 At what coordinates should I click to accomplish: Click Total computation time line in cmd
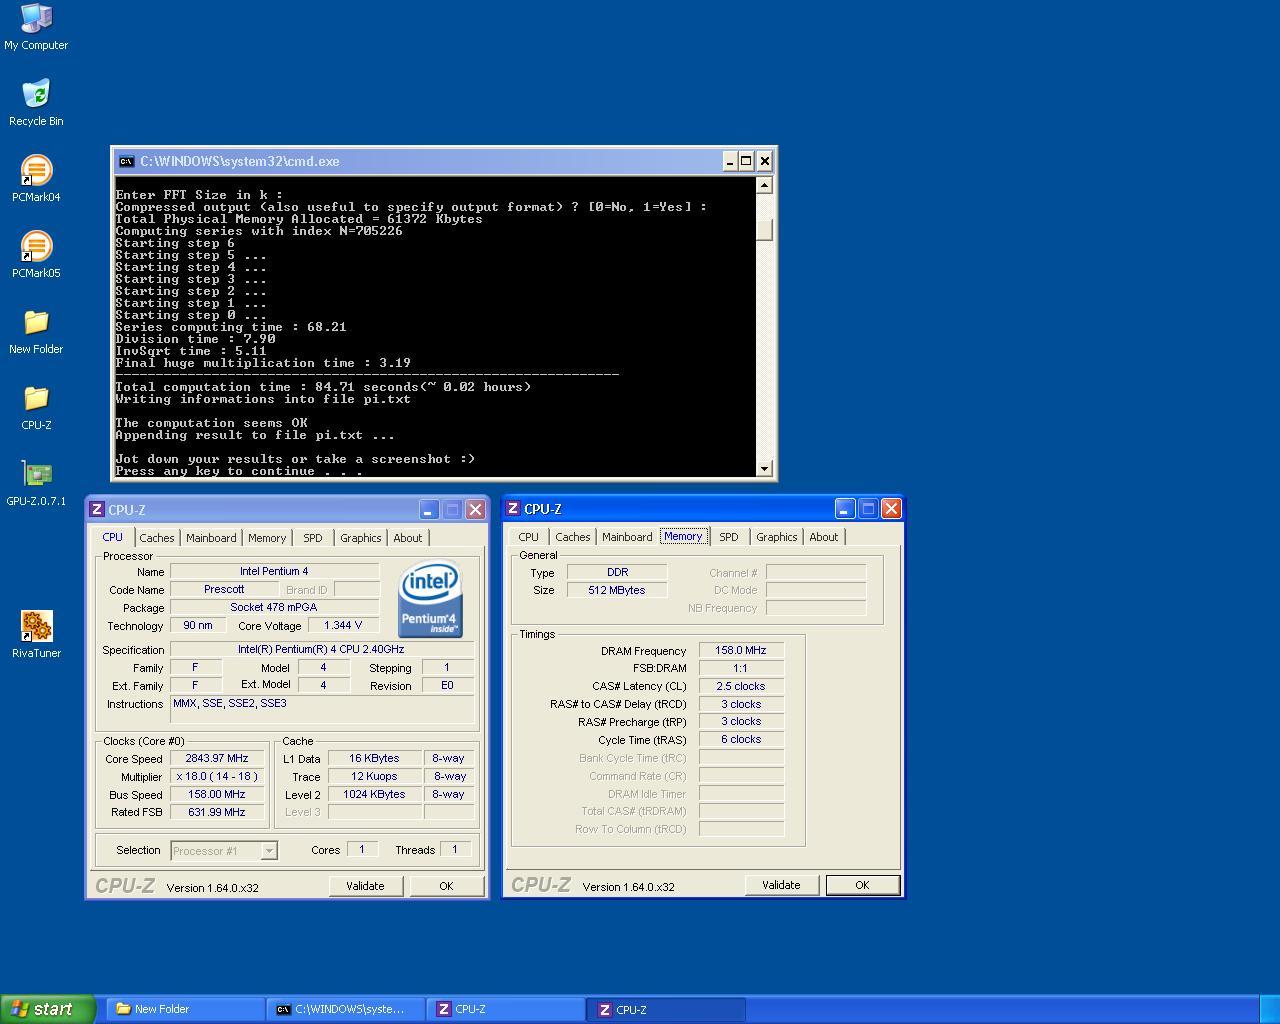tap(323, 387)
